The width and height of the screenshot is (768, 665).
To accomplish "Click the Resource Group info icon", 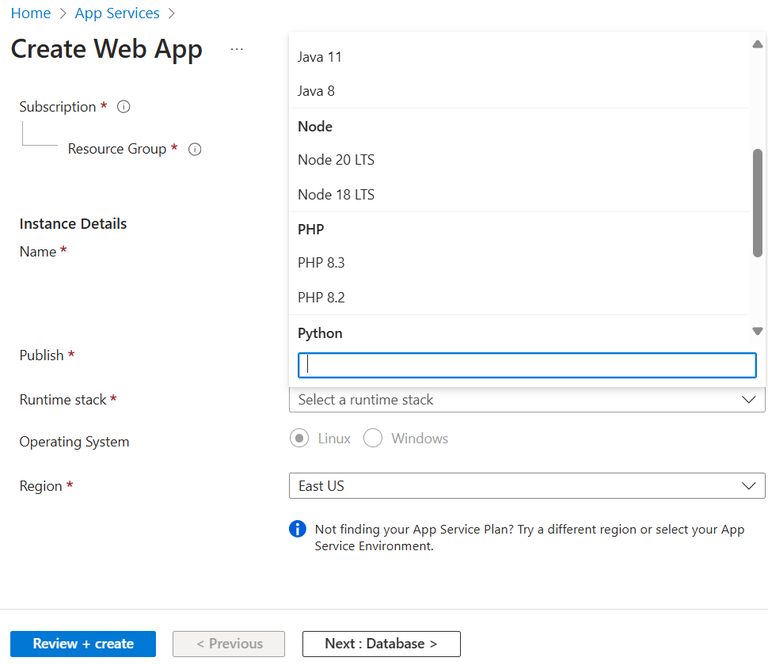I will [x=195, y=149].
